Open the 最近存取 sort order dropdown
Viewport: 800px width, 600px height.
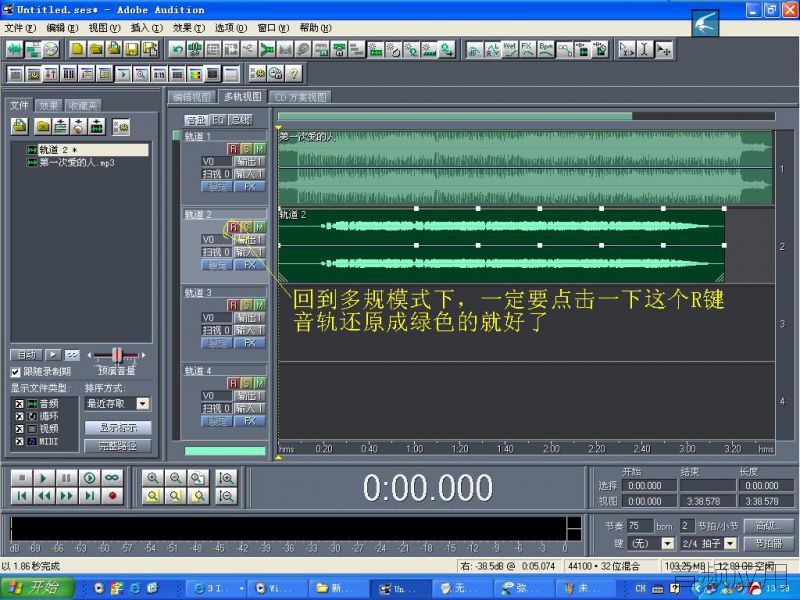(143, 404)
